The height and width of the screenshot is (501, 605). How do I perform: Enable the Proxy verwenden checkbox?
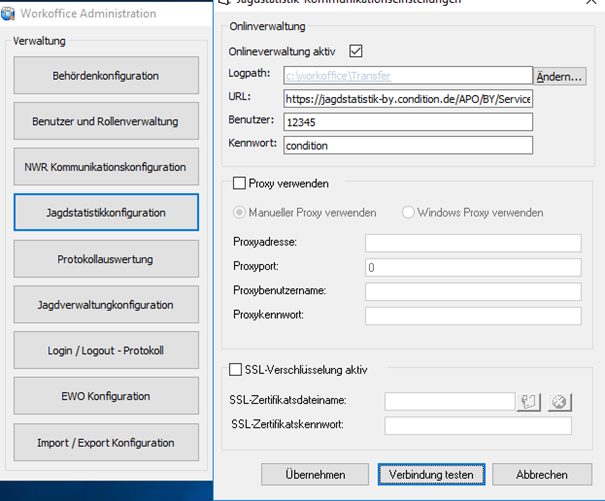pyautogui.click(x=239, y=183)
